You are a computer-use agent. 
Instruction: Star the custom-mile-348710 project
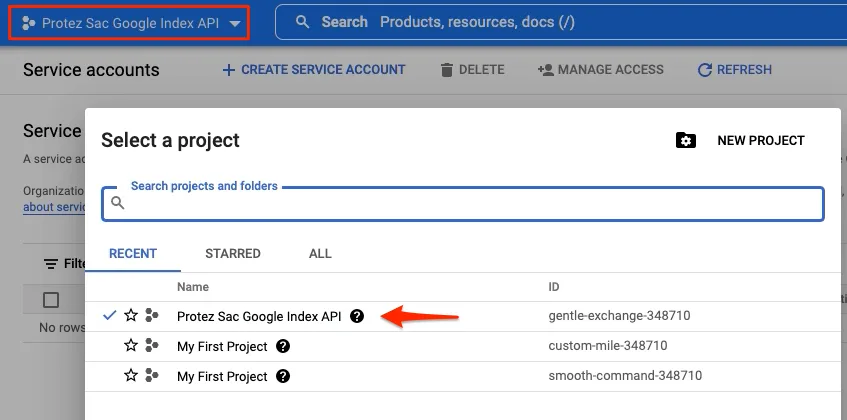point(131,346)
